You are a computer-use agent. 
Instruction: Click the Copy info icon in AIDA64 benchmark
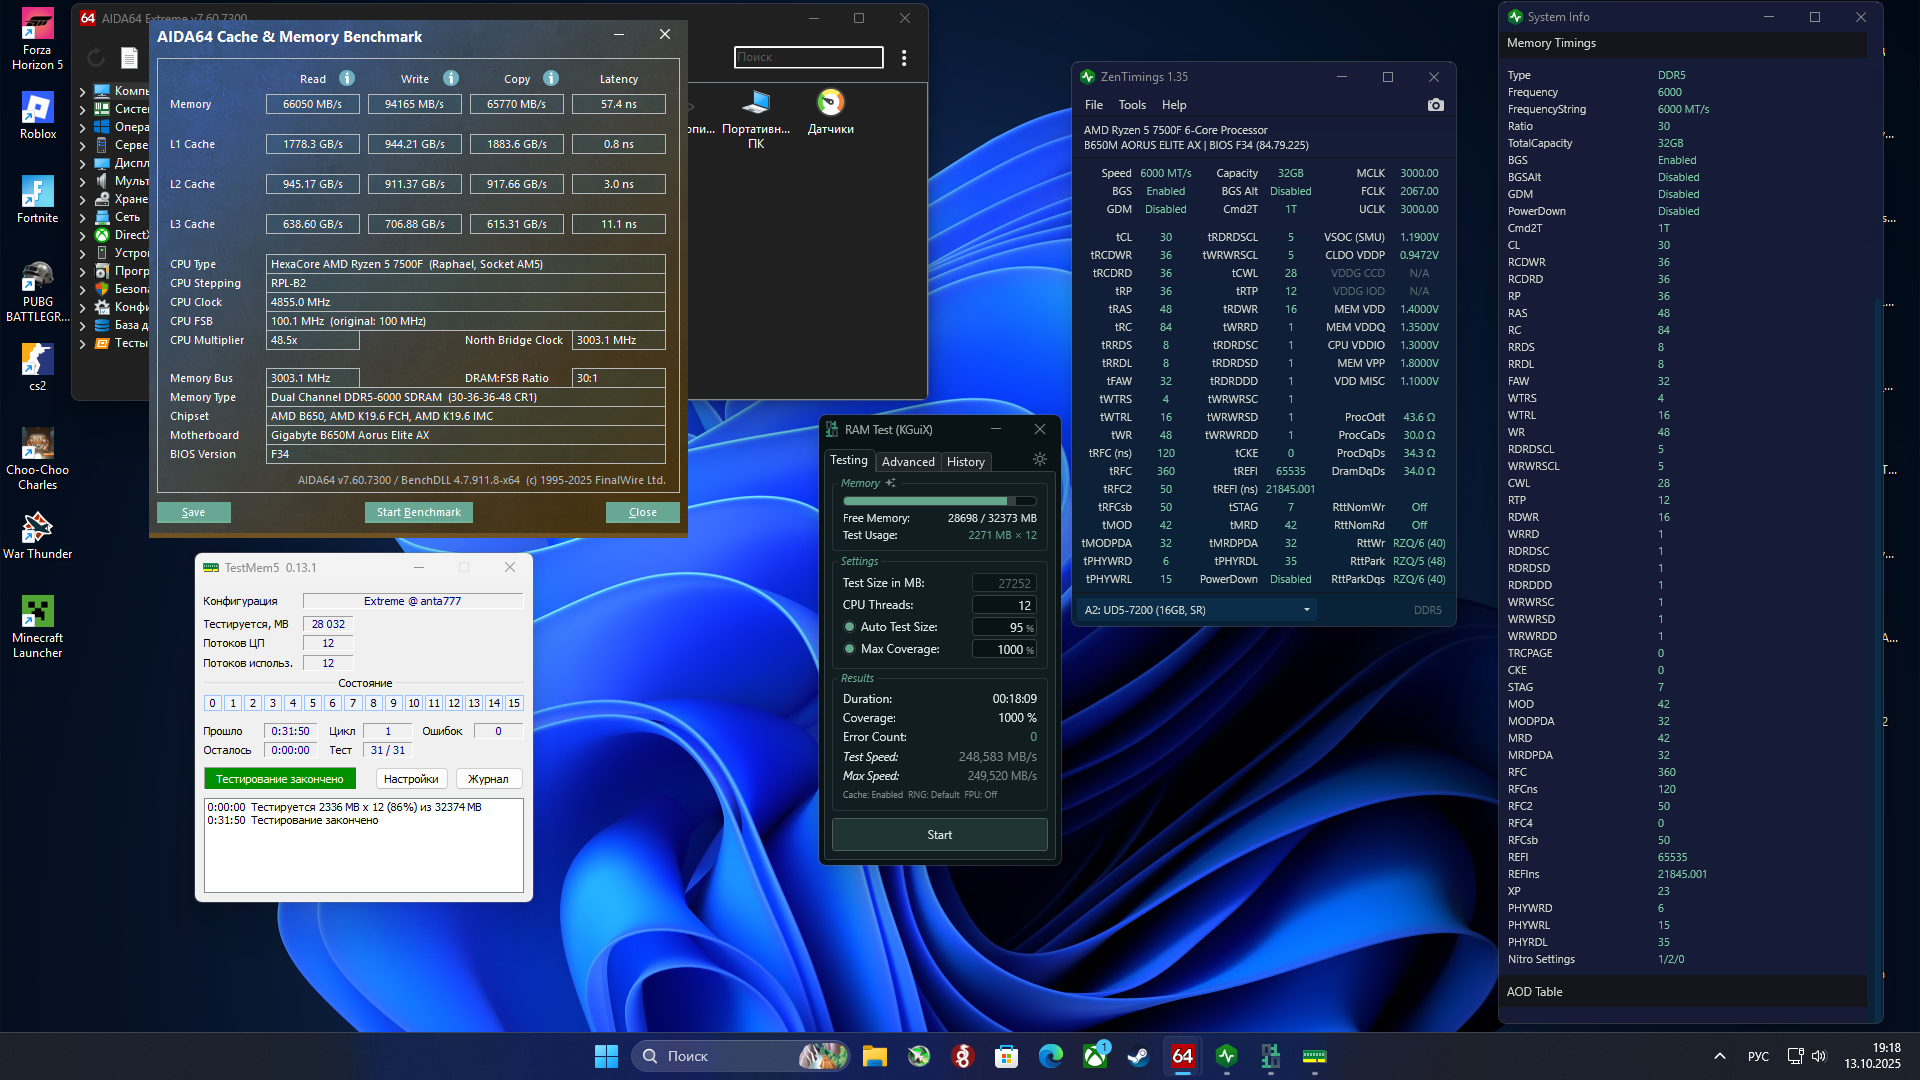coord(550,78)
